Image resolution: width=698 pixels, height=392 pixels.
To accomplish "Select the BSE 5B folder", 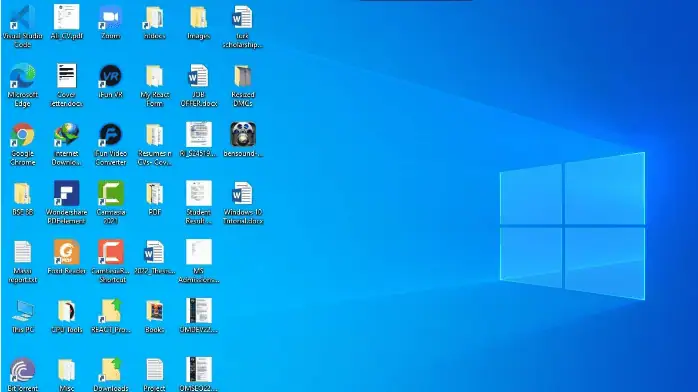I will click(22, 194).
